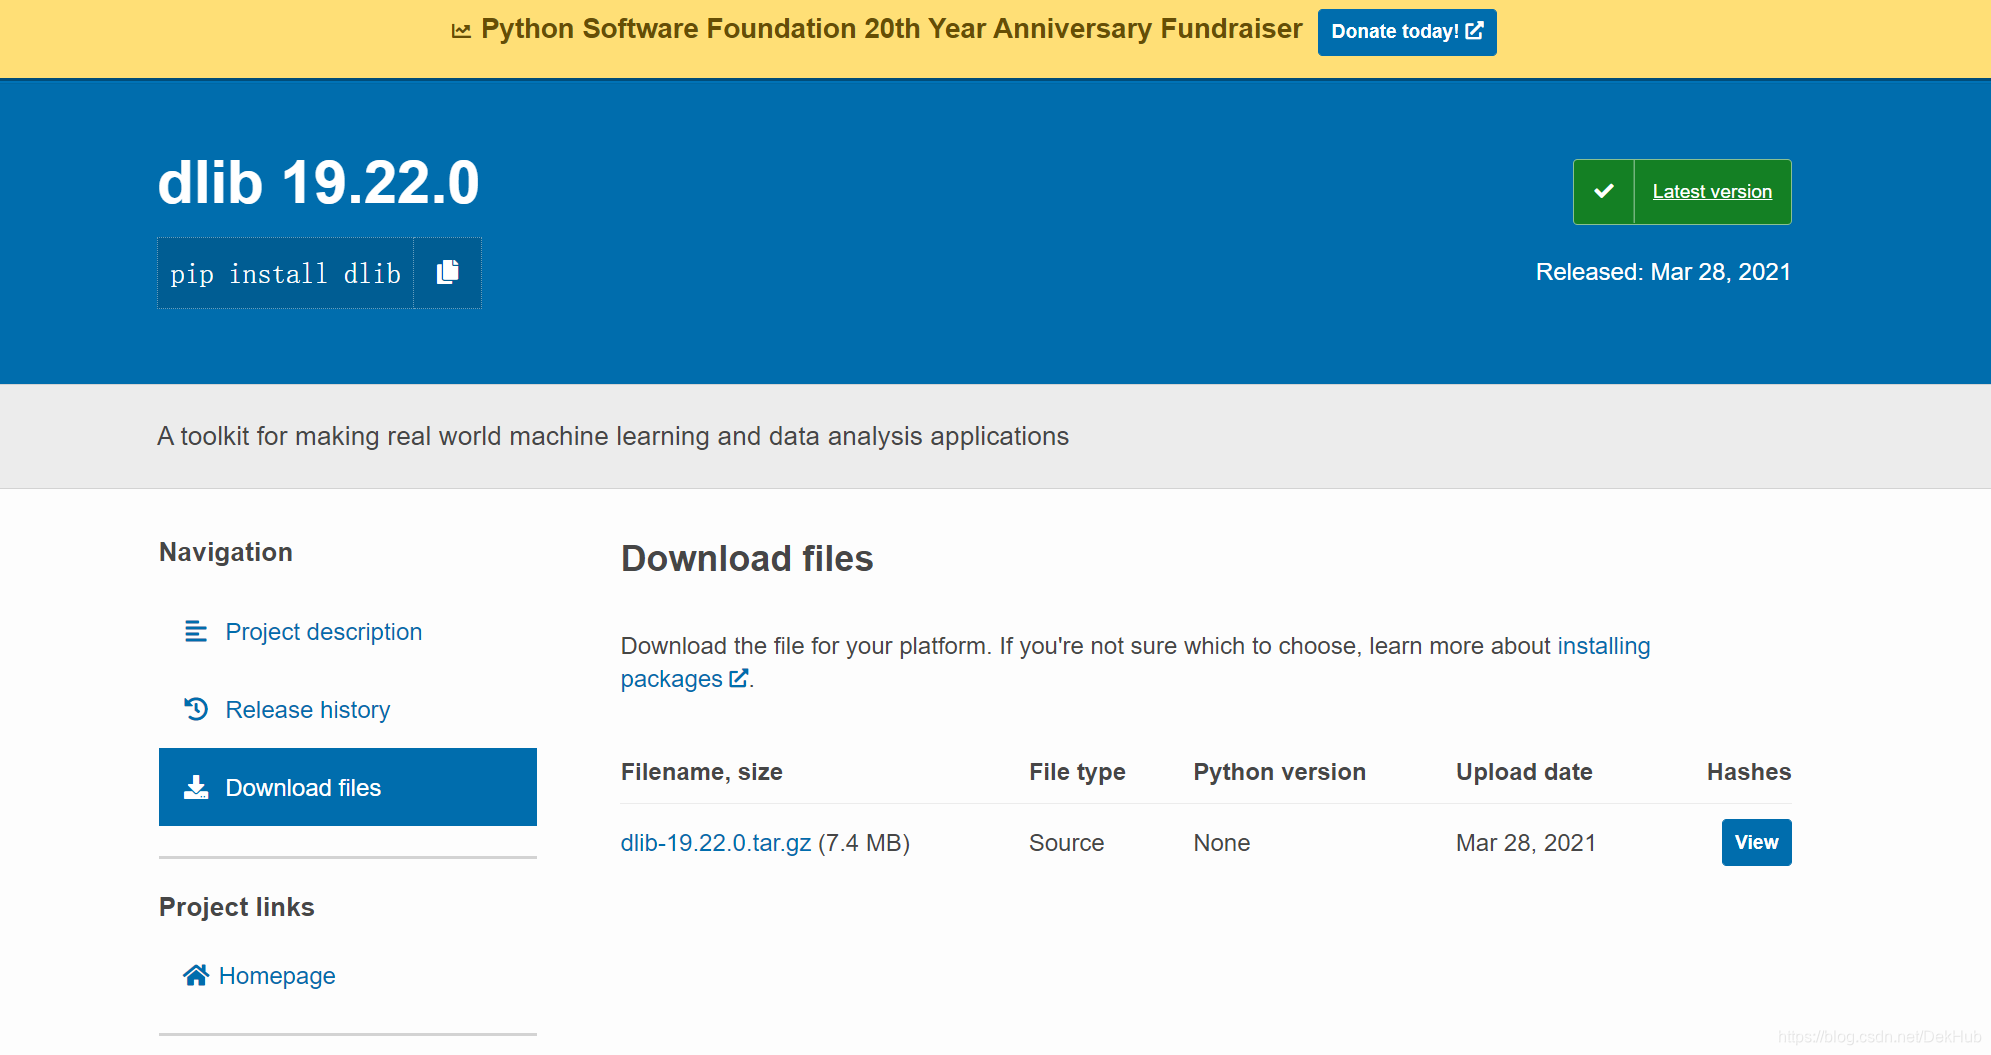This screenshot has width=1991, height=1055.
Task: Click the toolkit summary description text
Action: click(613, 436)
